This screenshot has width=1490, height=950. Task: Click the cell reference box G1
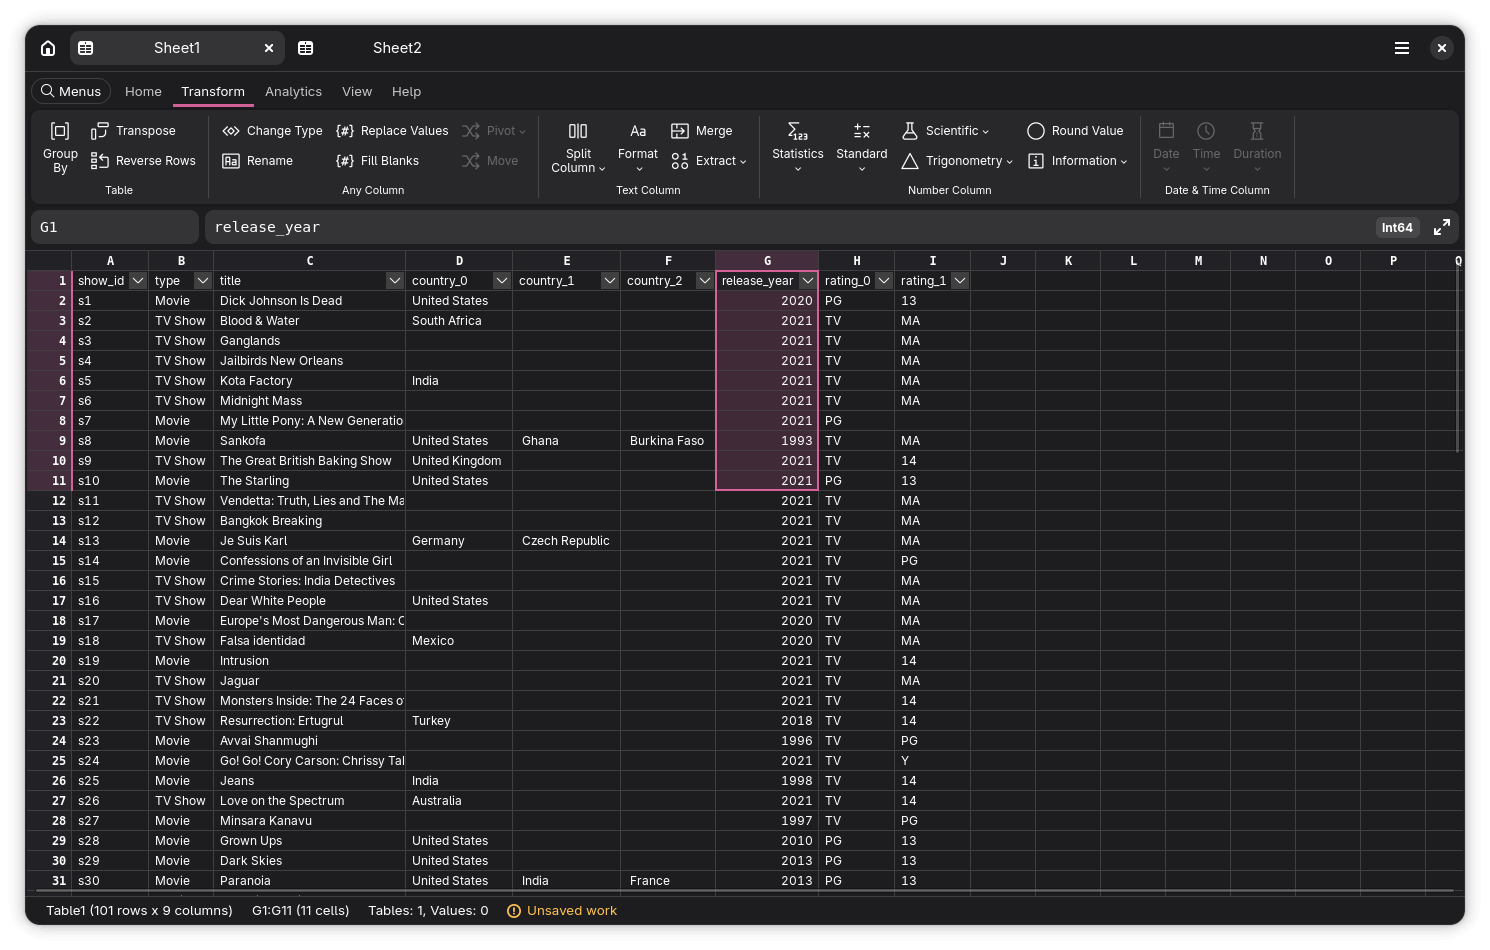115,227
